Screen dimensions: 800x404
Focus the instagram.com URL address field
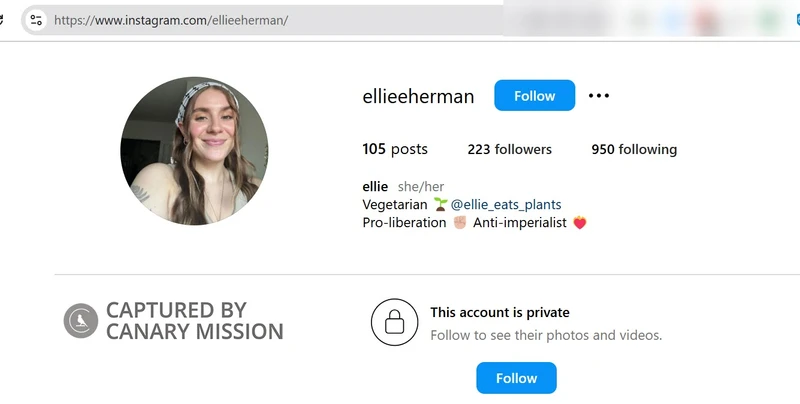(276, 20)
